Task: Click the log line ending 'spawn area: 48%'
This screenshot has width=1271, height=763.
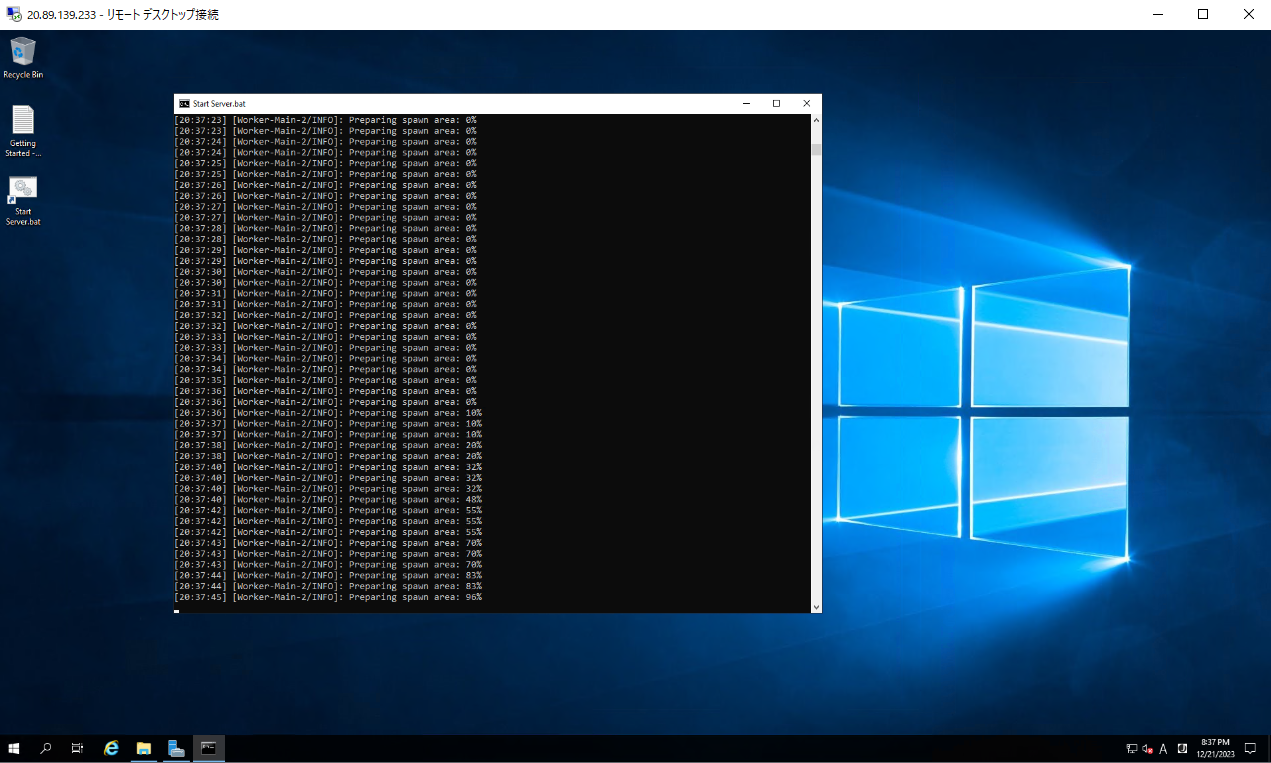Action: coord(328,499)
